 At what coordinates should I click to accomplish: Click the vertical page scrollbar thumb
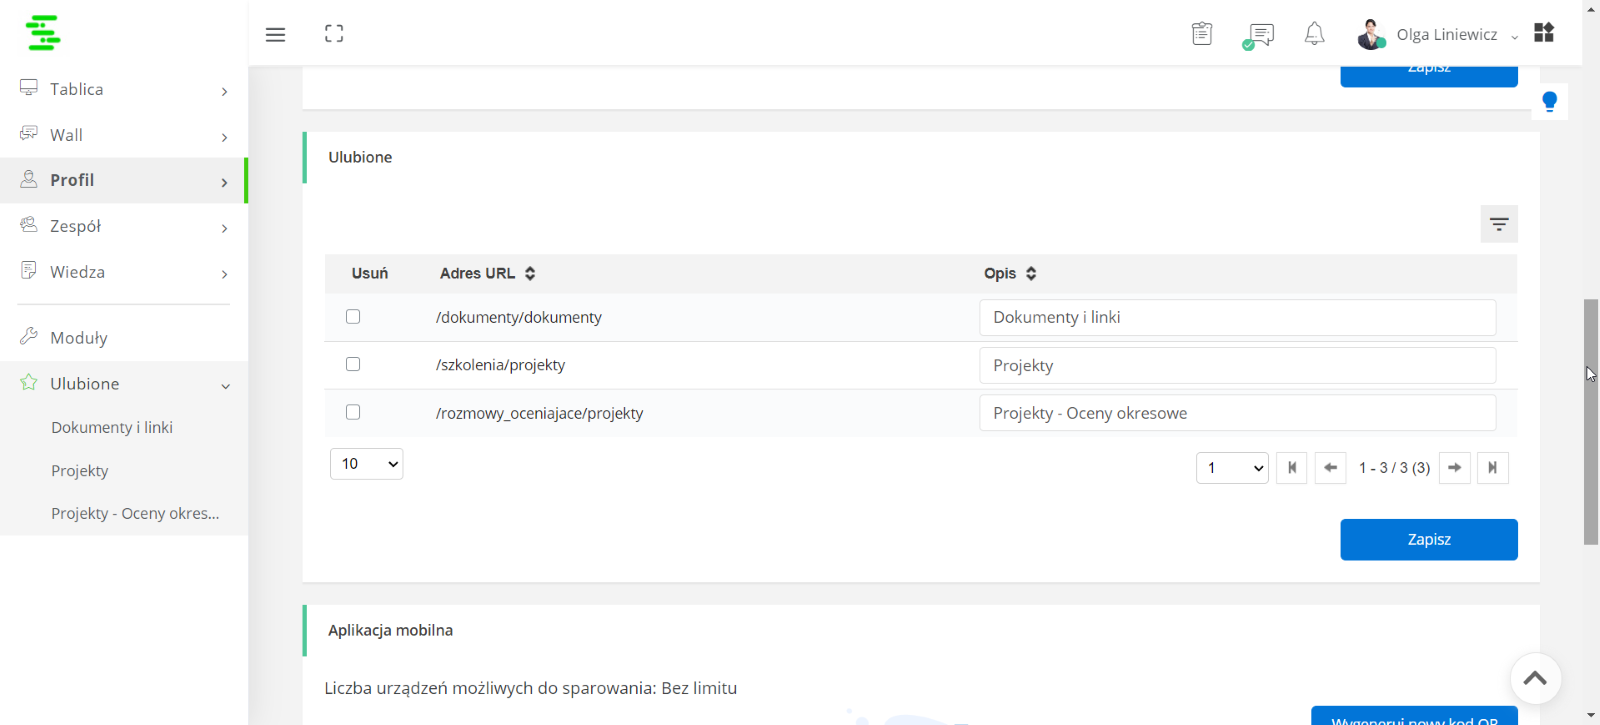click(1591, 422)
